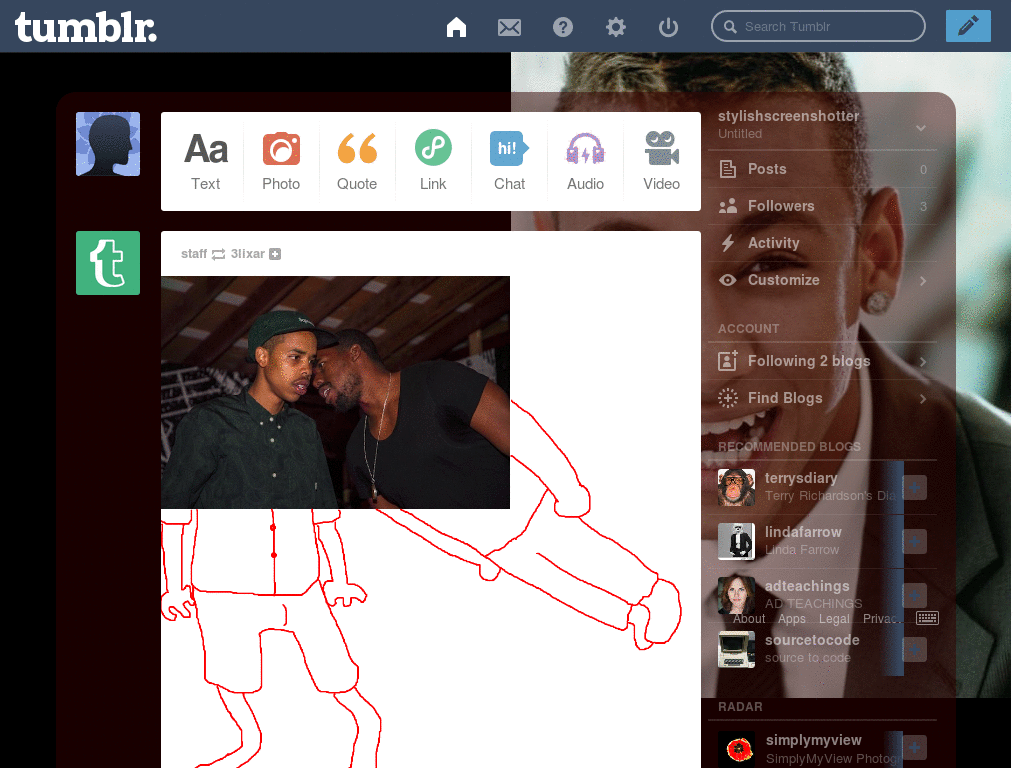
Task: Open Following 2 blogs
Action: click(823, 361)
